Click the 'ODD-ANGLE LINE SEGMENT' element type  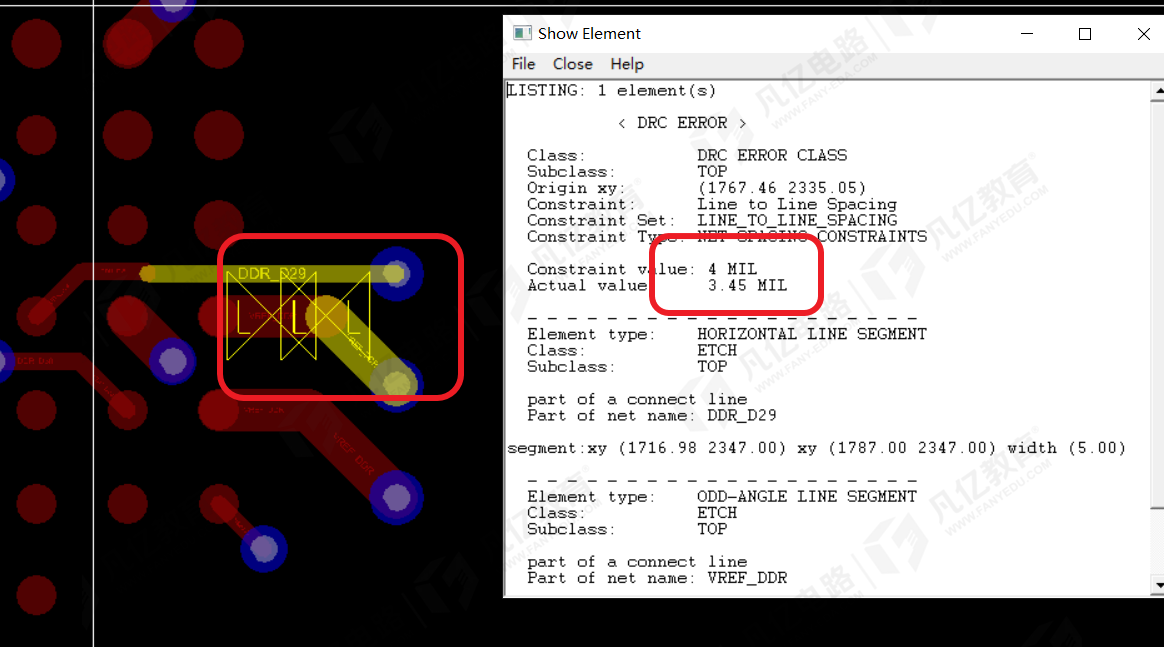click(807, 496)
